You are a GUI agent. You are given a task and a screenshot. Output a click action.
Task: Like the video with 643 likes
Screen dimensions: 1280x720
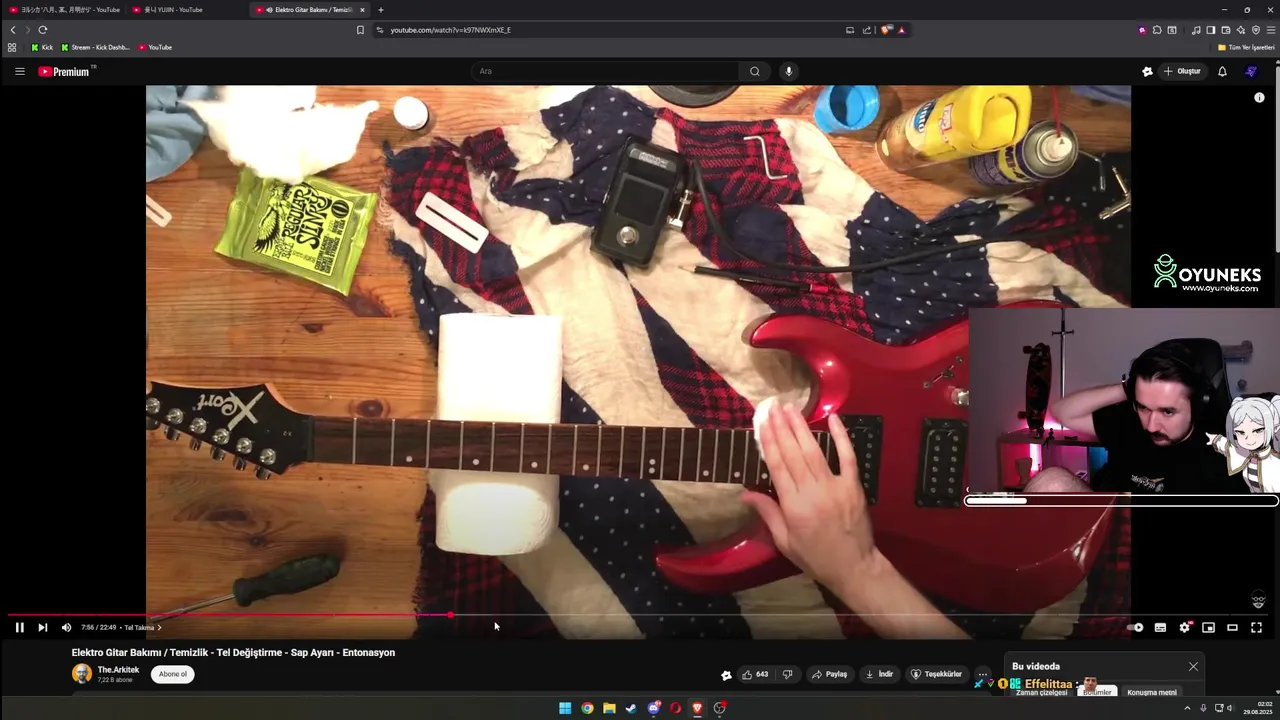click(755, 674)
